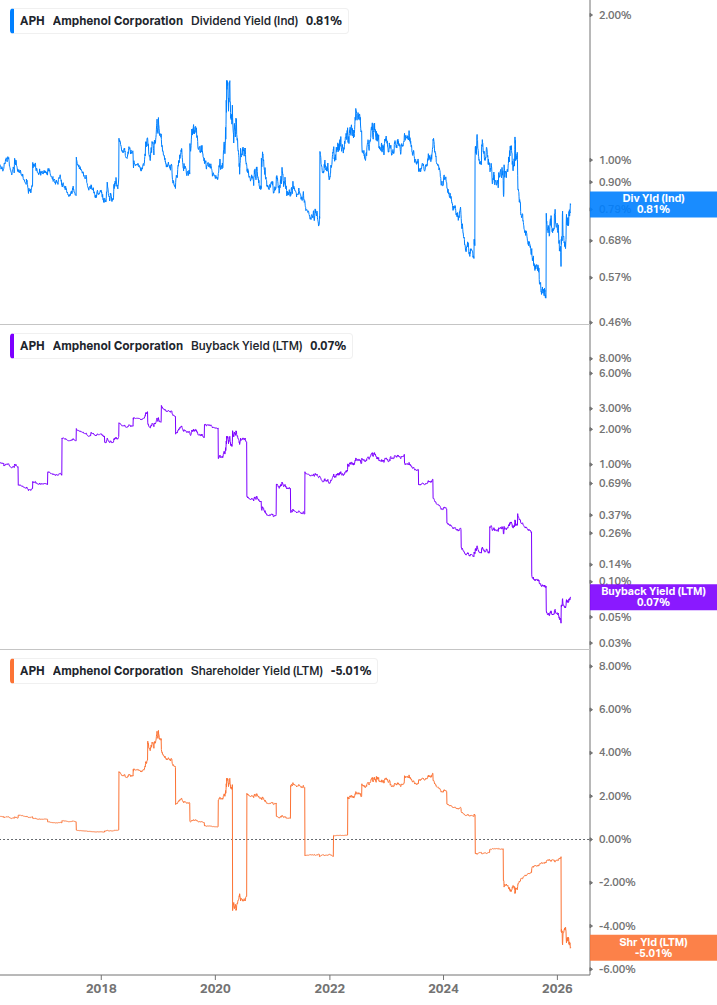Viewport: 717px width, 1005px height.
Task: Click the '1.00%' tick in the Dividend Yield panel
Action: 615,160
